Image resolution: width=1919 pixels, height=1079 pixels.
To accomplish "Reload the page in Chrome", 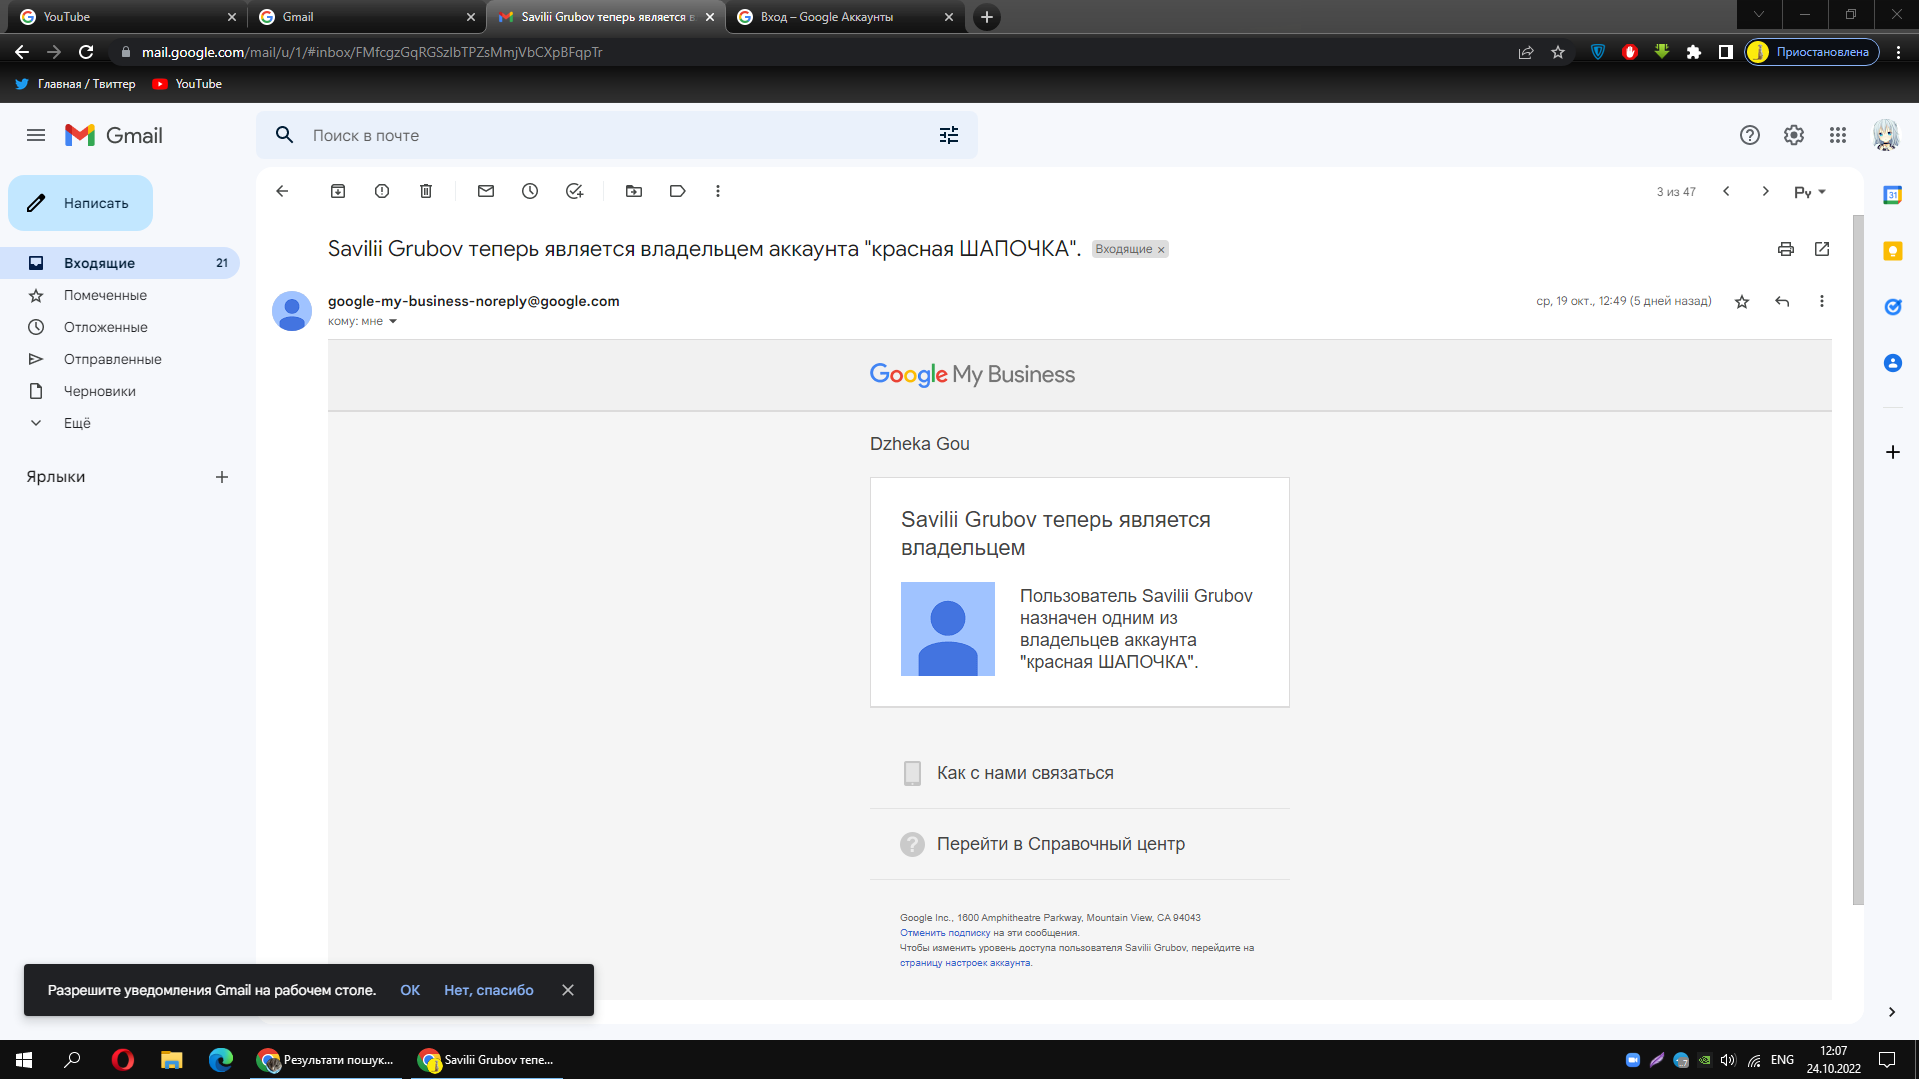I will click(86, 52).
